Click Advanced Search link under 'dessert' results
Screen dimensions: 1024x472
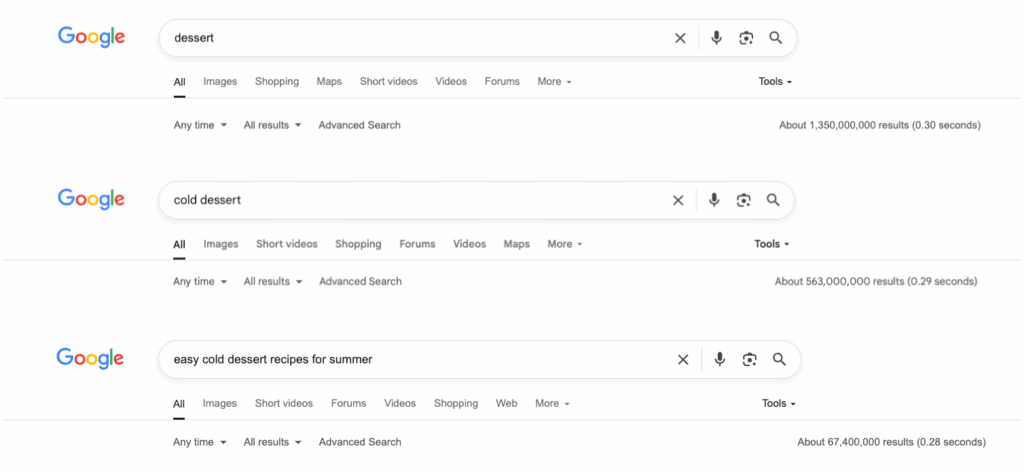[359, 125]
